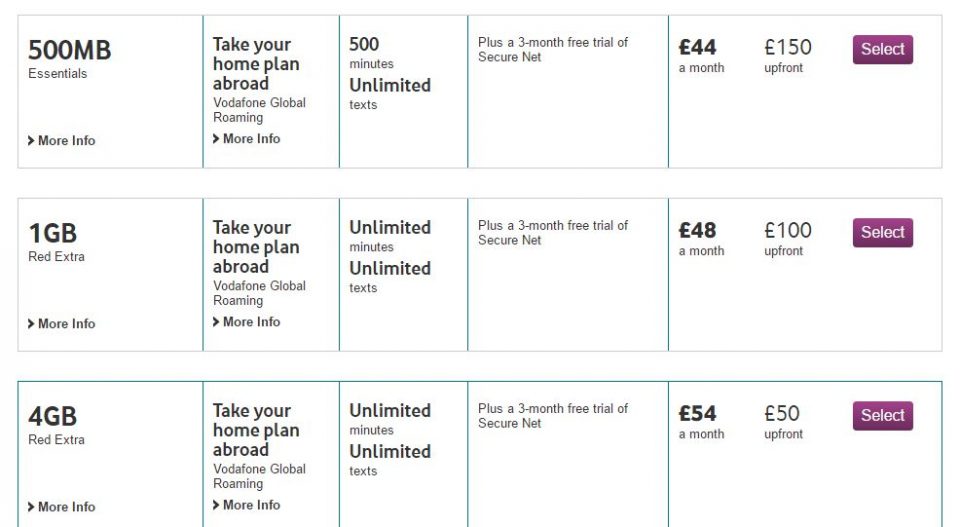Click Secure Net trial text in 4GB plan
960x527 pixels.
pos(553,416)
